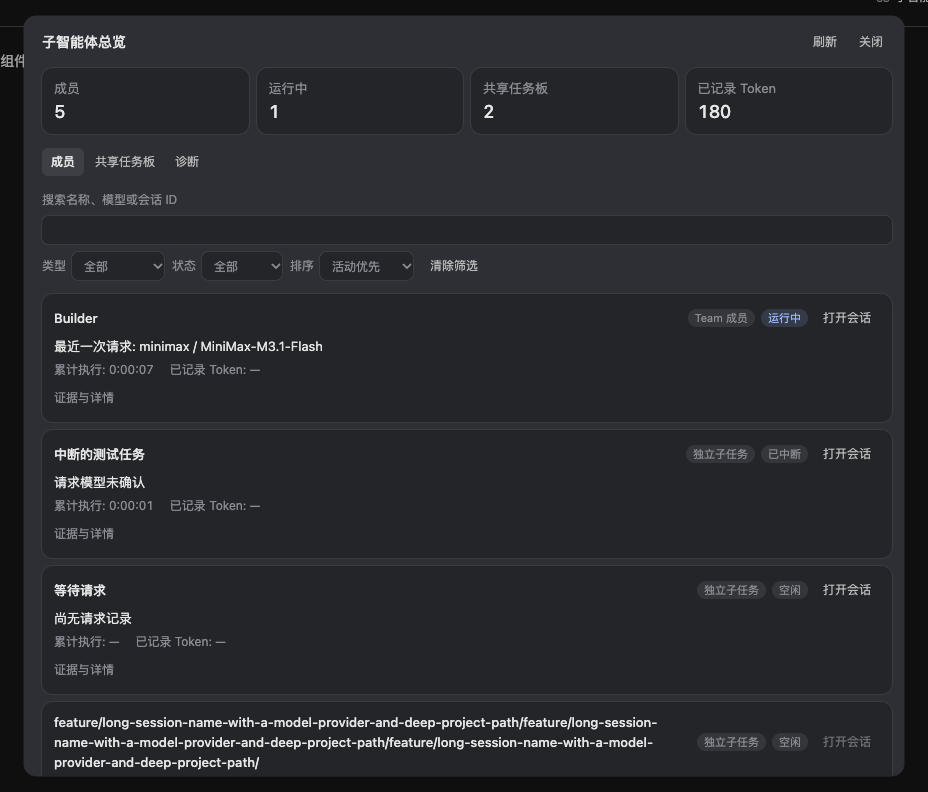Screen dimensions: 928x792
Task: Open the Builder session via 打开会话
Action: 846,318
